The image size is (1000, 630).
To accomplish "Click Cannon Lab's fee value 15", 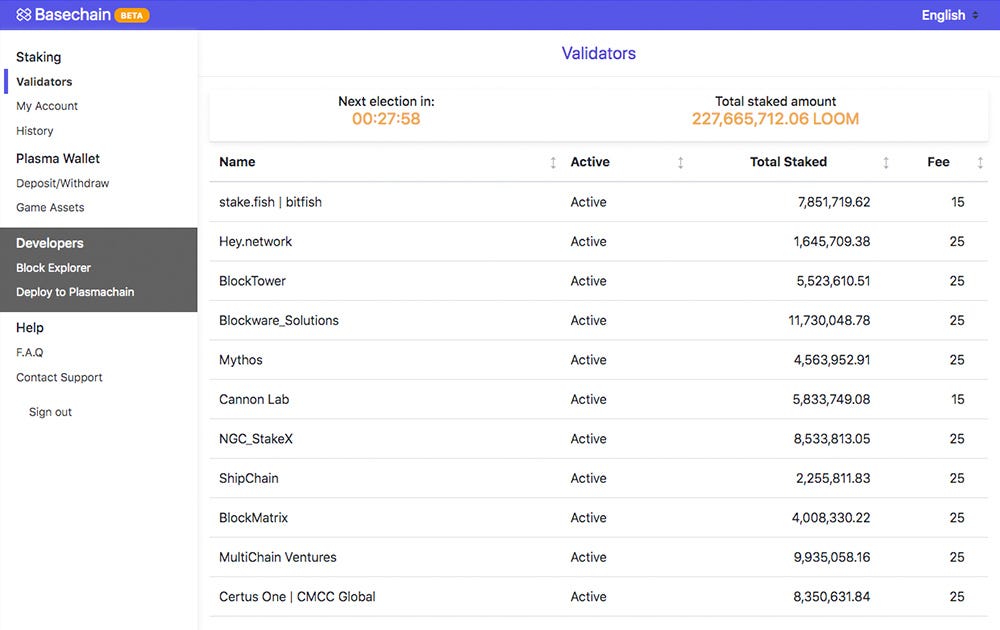I will coord(957,400).
